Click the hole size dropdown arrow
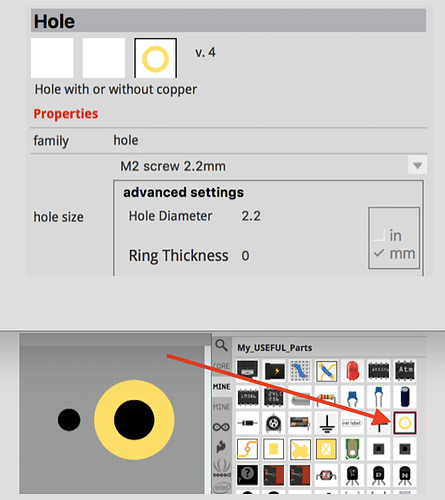 (x=418, y=165)
